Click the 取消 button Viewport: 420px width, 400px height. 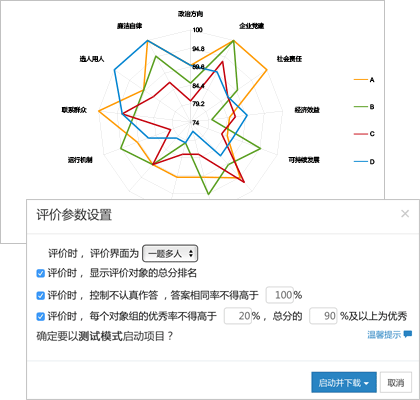[396, 383]
